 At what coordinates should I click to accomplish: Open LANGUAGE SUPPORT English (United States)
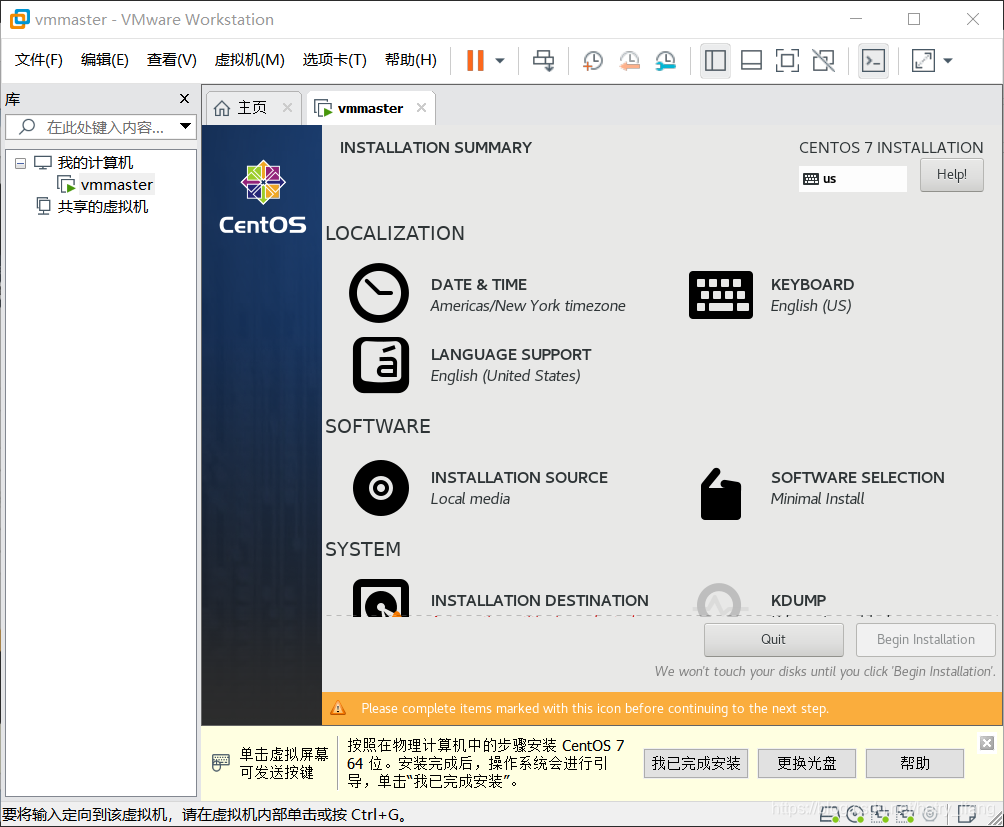point(510,365)
